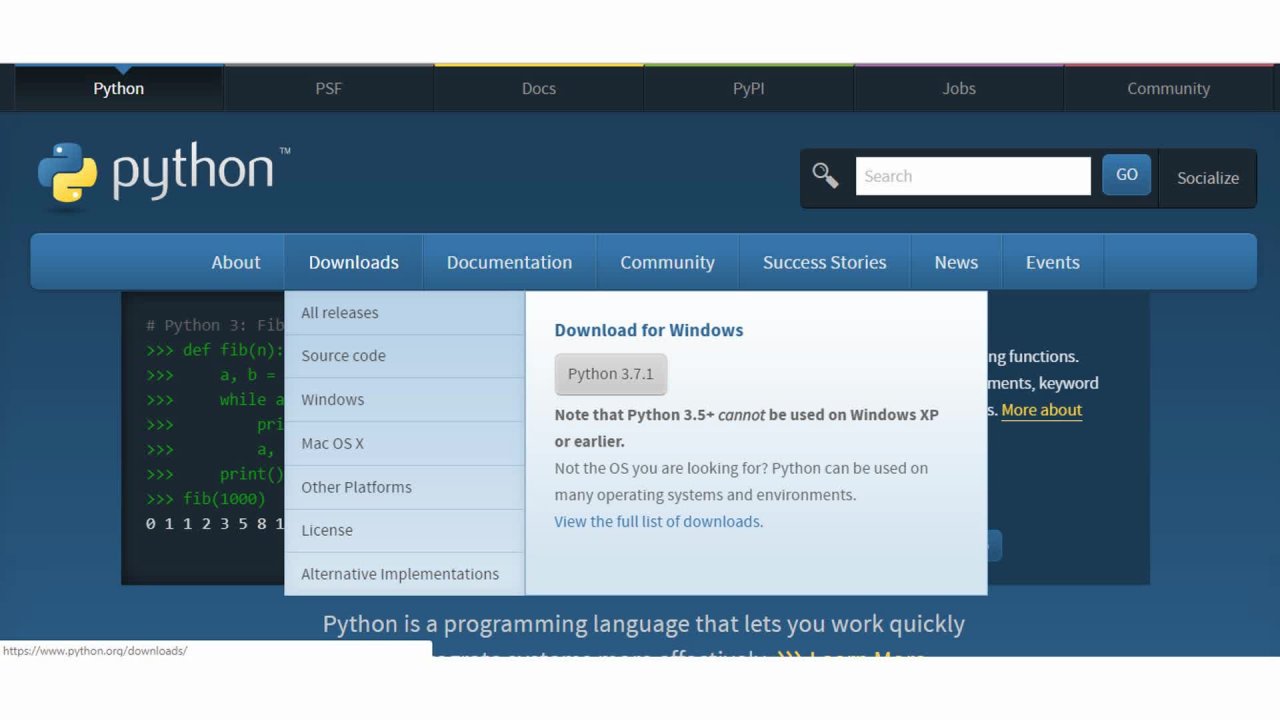Click the GO search button
The width and height of the screenshot is (1280, 720).
coord(1127,175)
